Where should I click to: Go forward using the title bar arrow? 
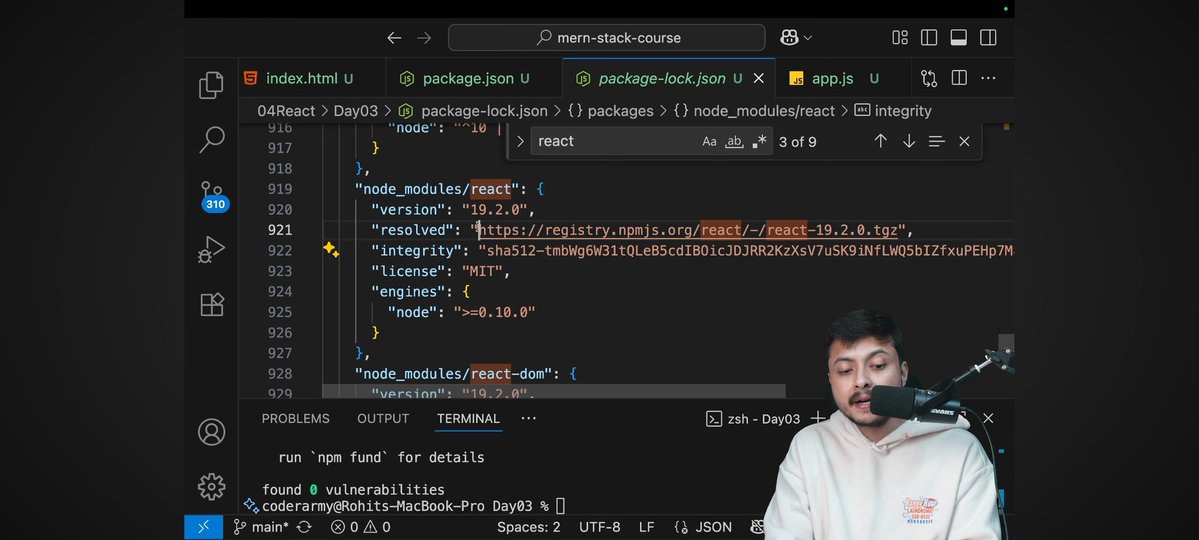[424, 37]
